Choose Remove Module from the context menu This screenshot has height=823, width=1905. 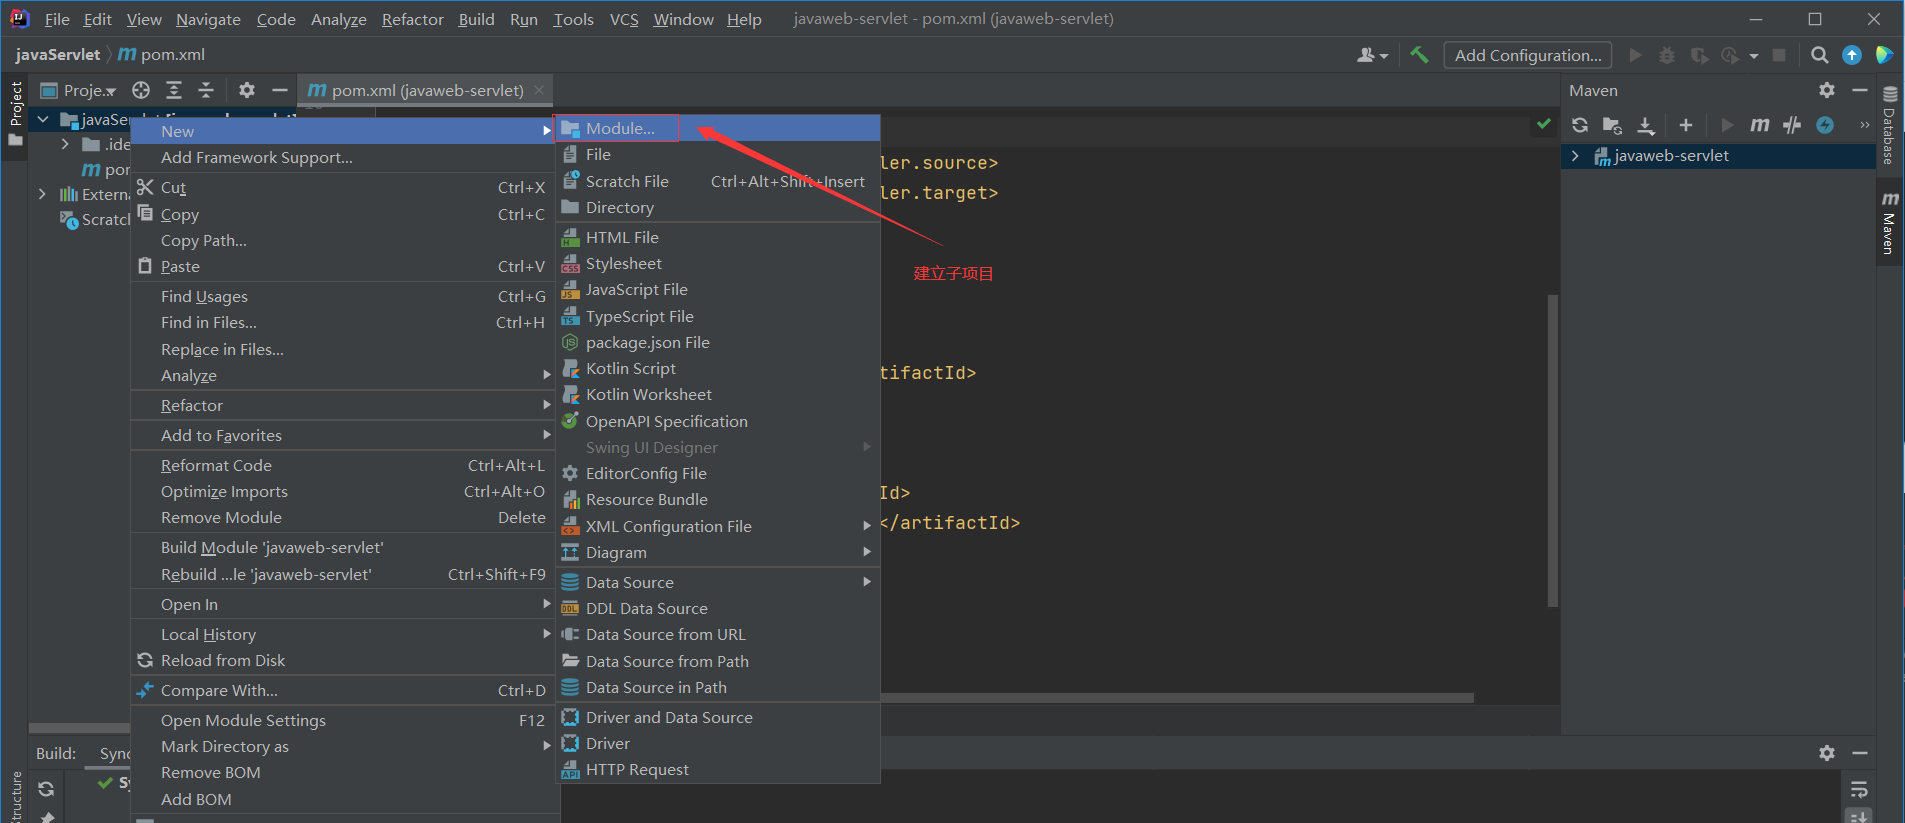point(343,517)
